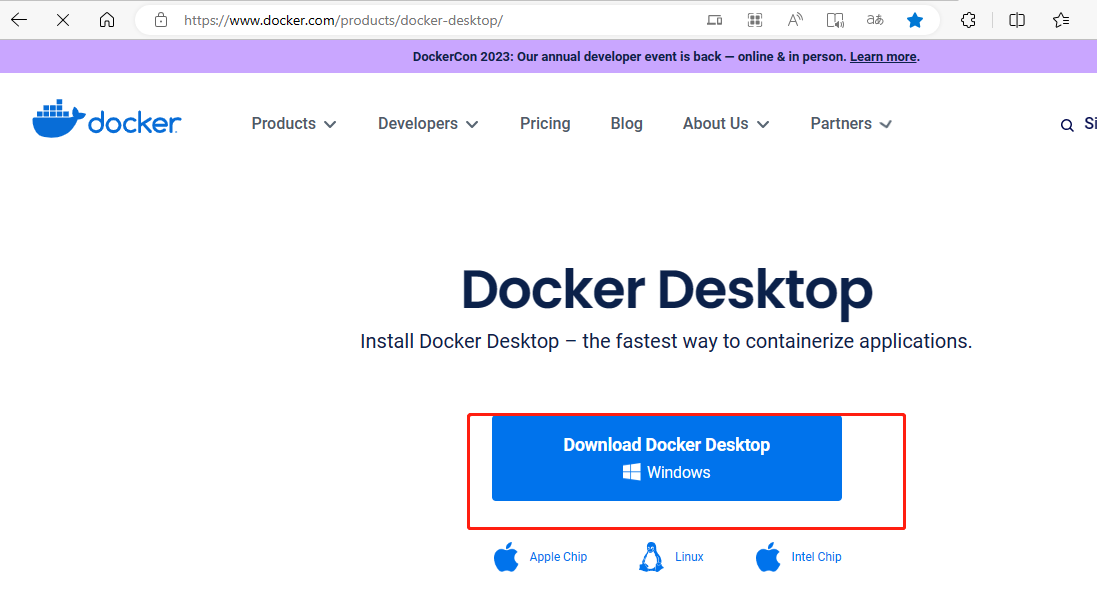Select the Intel Chip download option
This screenshot has height=597, width=1097.
click(x=799, y=556)
